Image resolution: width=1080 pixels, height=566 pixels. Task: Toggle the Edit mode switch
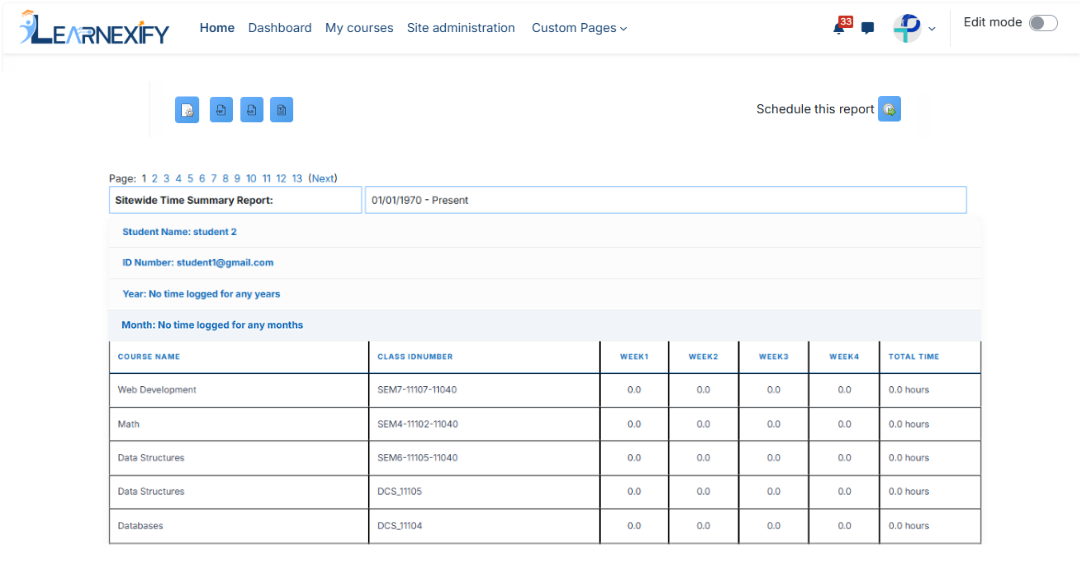(x=1043, y=23)
